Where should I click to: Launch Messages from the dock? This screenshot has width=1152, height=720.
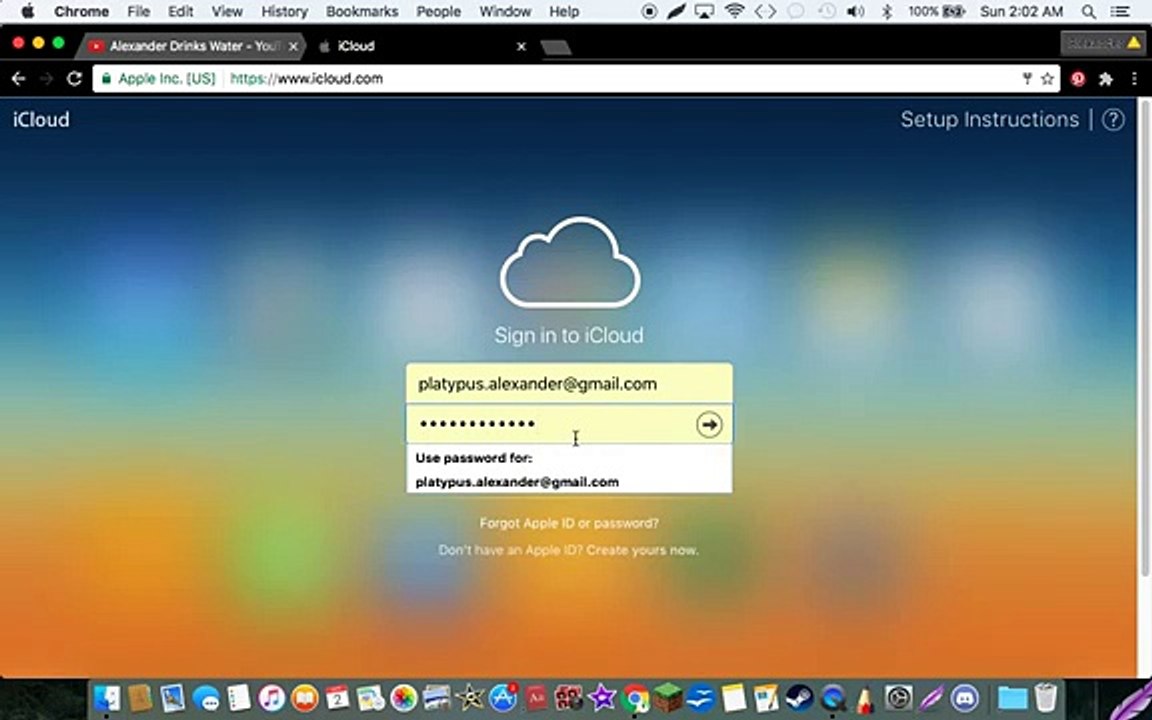coord(206,697)
